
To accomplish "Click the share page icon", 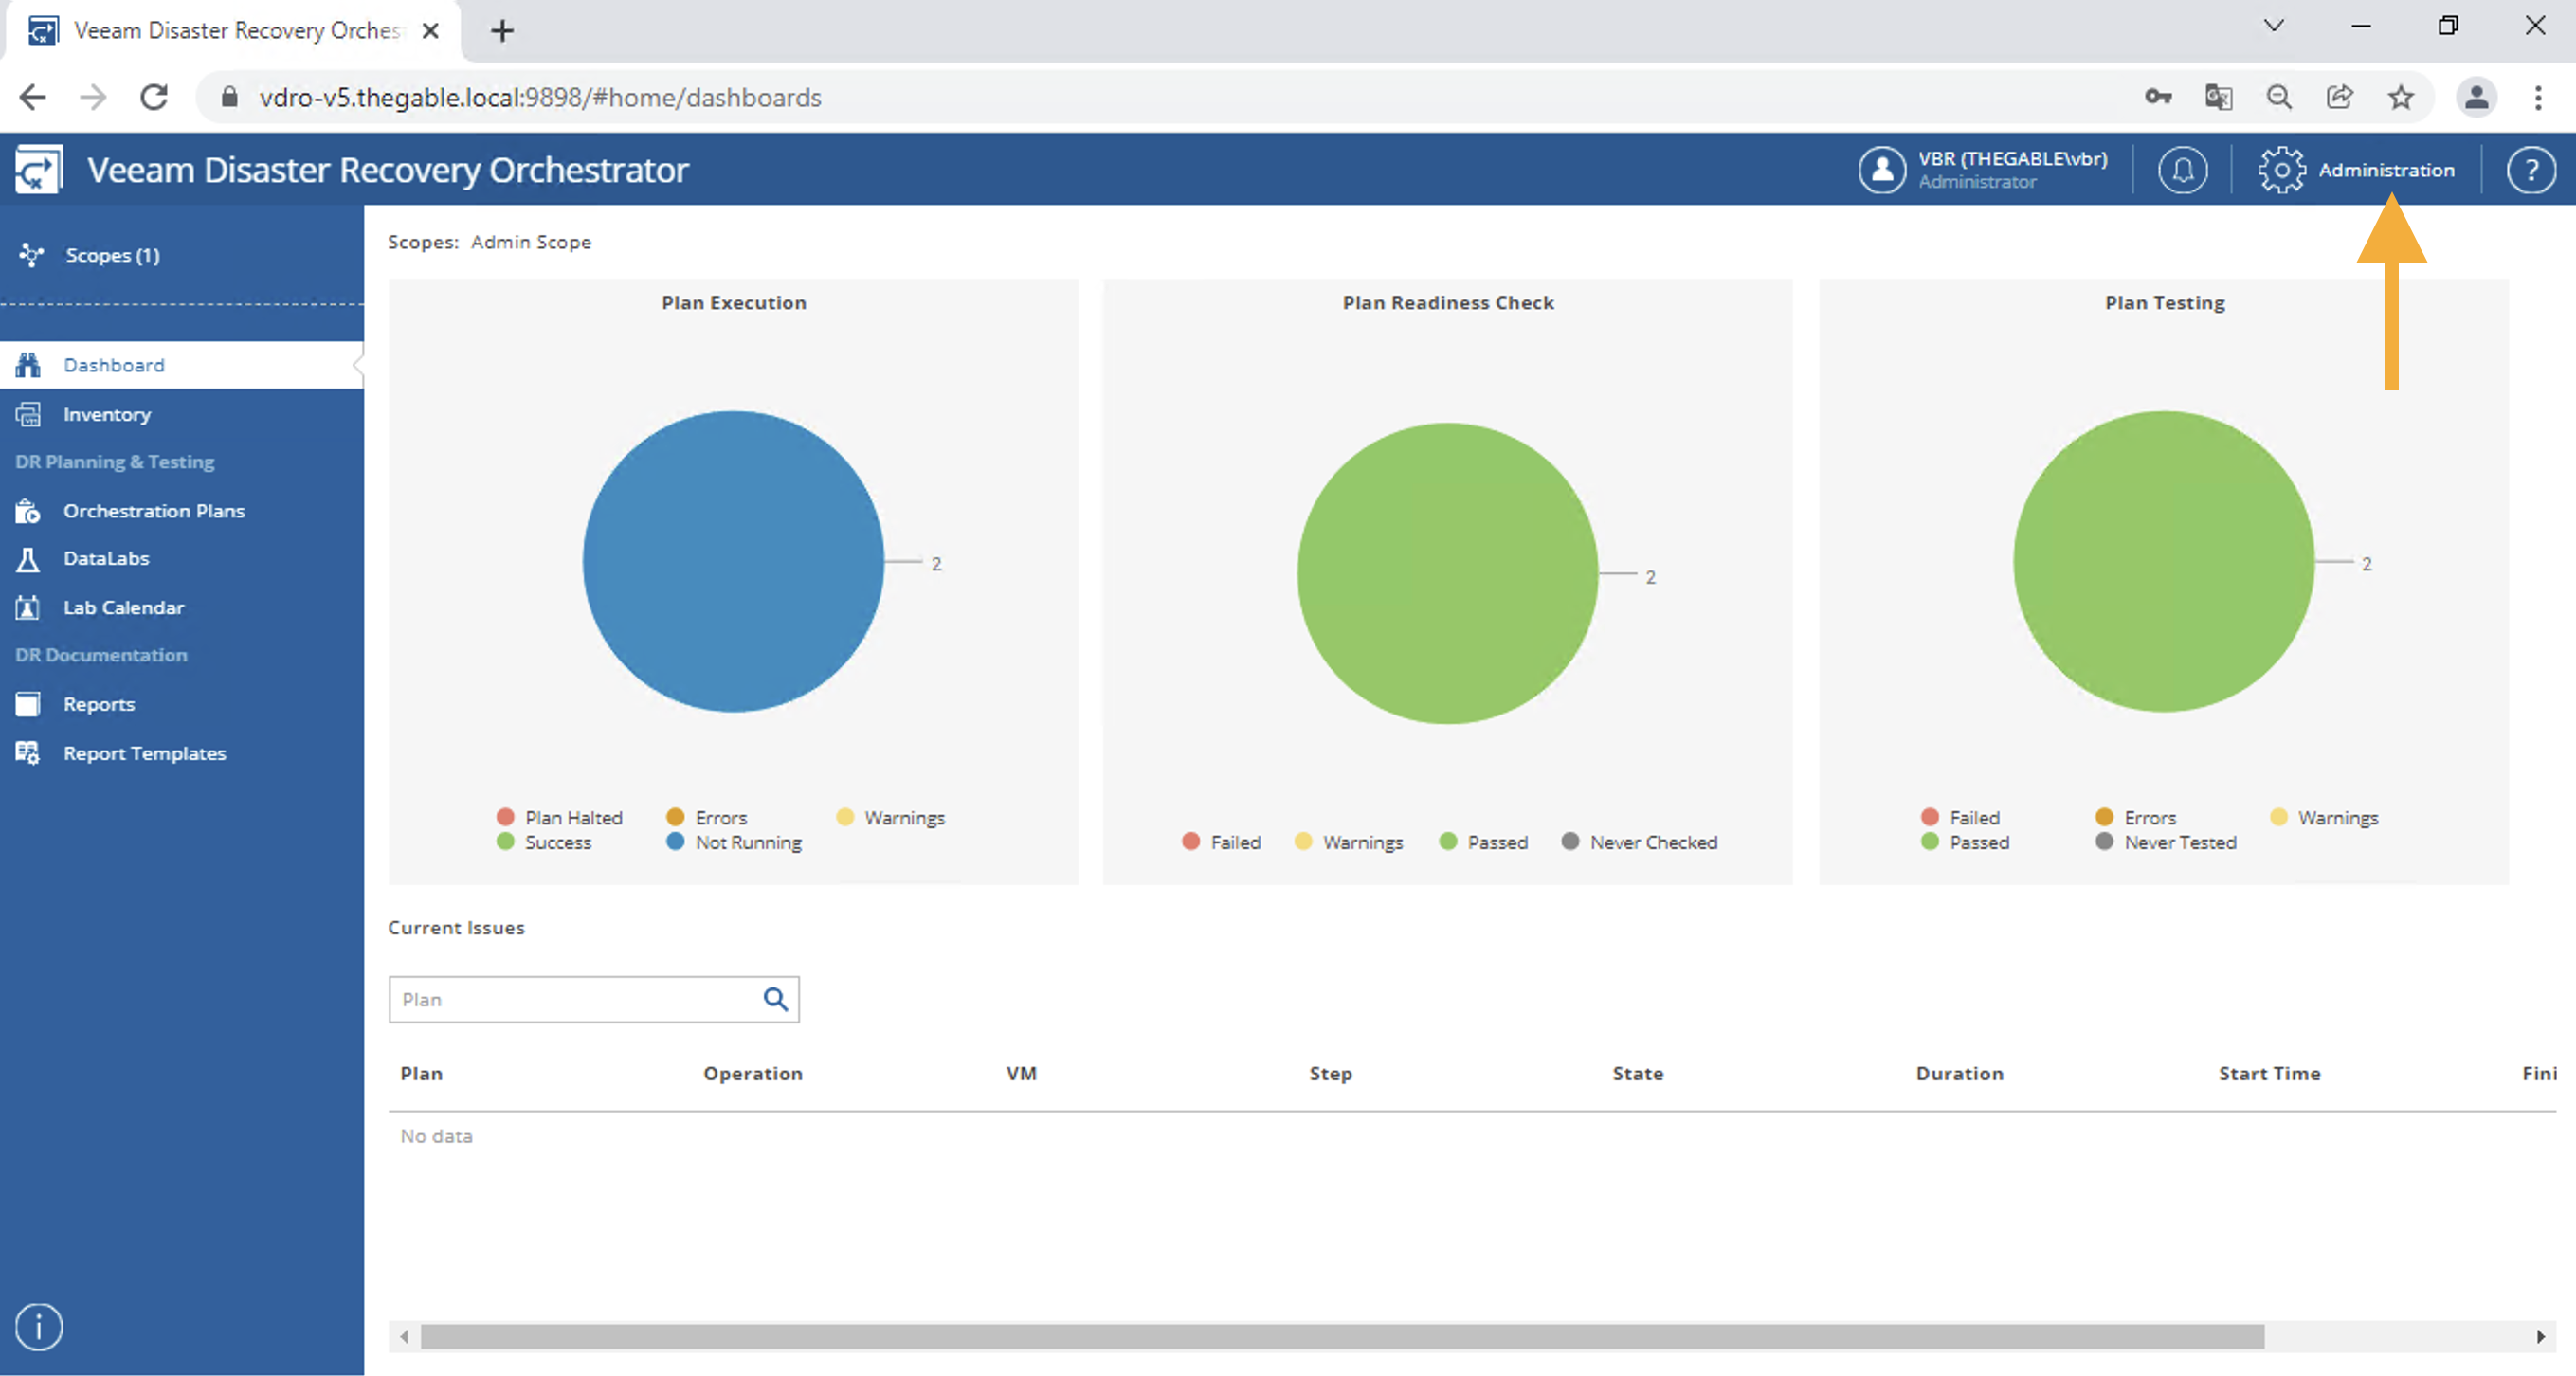I will click(2339, 97).
